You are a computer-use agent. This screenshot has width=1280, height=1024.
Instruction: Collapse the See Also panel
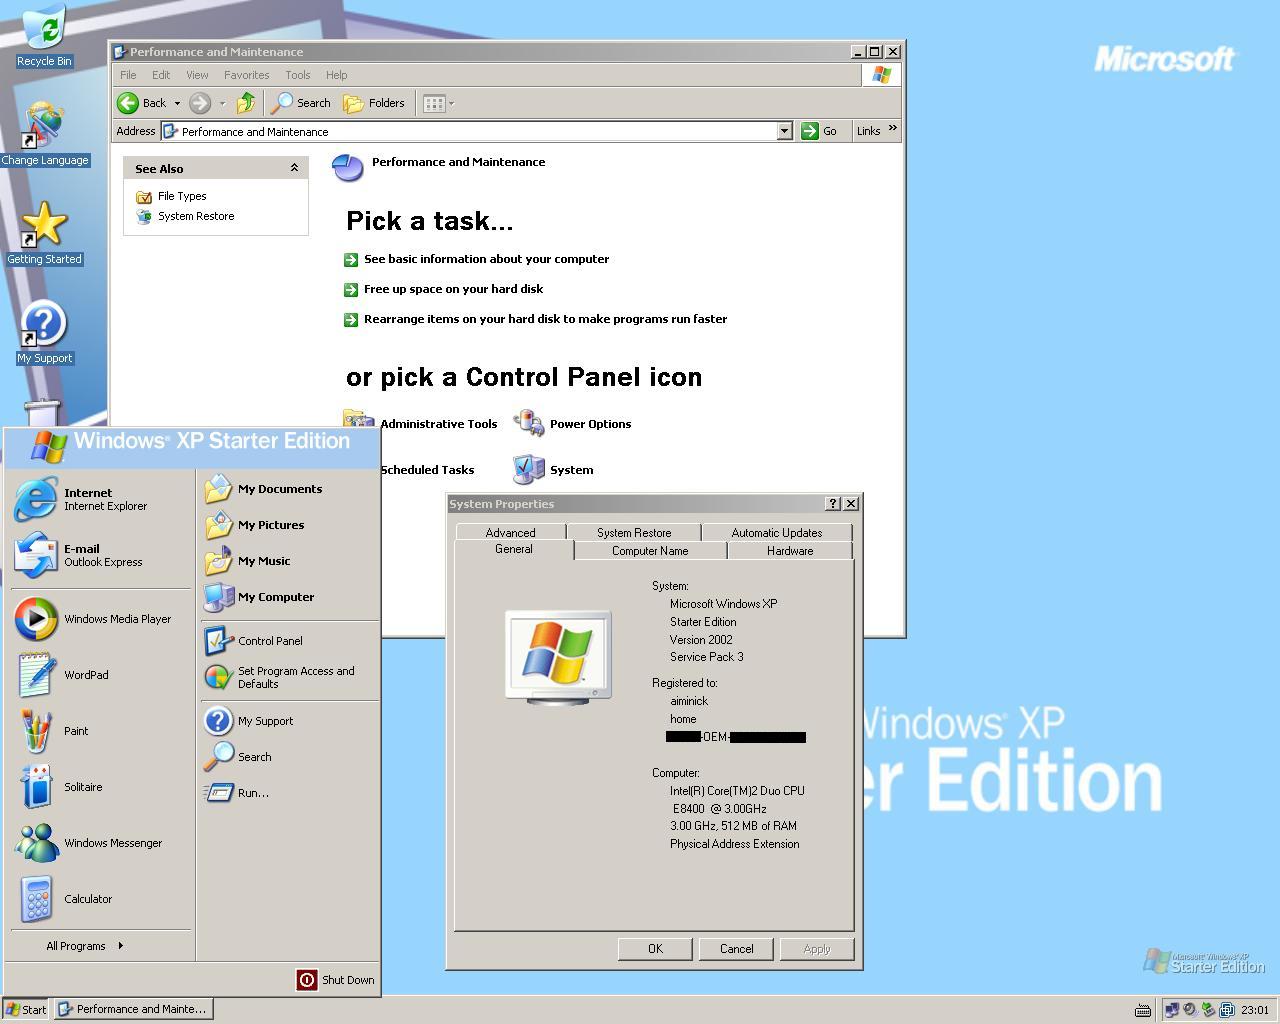pyautogui.click(x=294, y=168)
